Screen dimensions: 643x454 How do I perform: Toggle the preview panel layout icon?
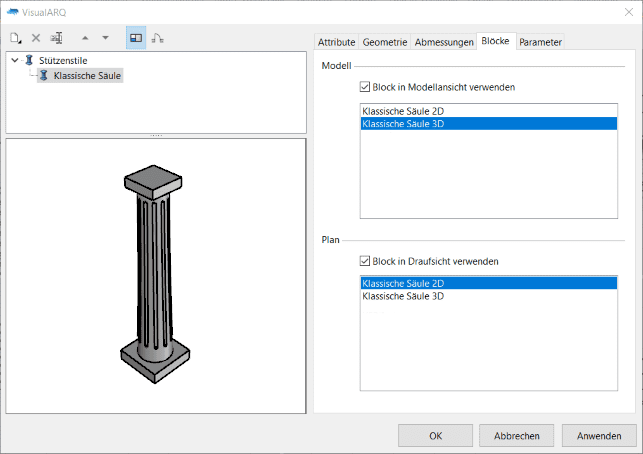pos(136,38)
